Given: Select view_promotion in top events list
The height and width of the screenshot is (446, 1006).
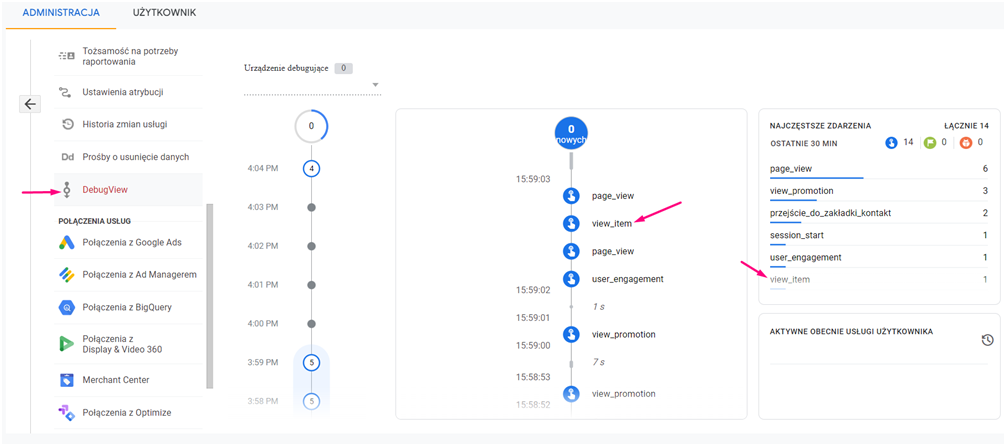Looking at the screenshot, I should point(878,191).
